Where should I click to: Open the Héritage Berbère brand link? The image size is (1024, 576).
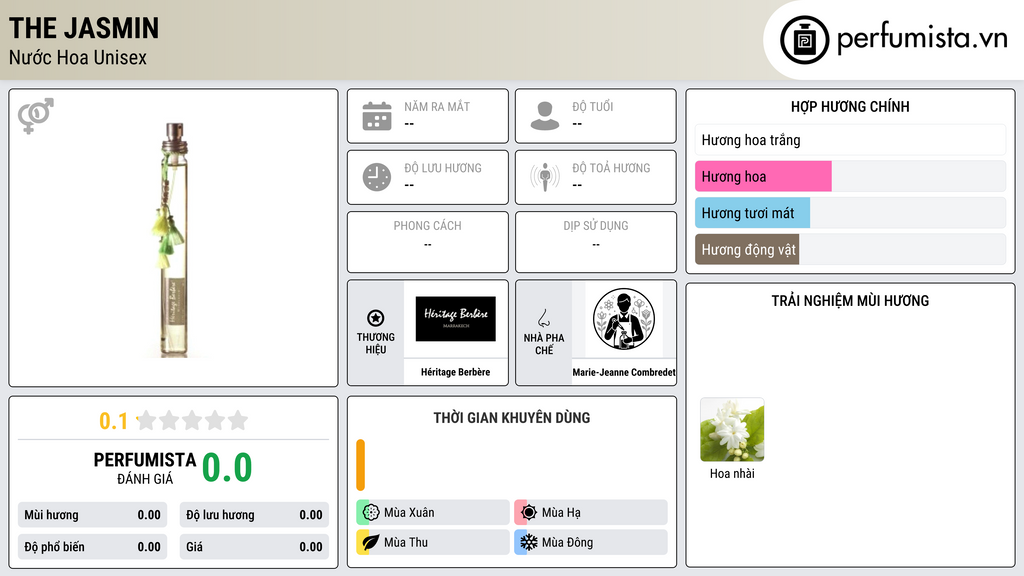(455, 372)
